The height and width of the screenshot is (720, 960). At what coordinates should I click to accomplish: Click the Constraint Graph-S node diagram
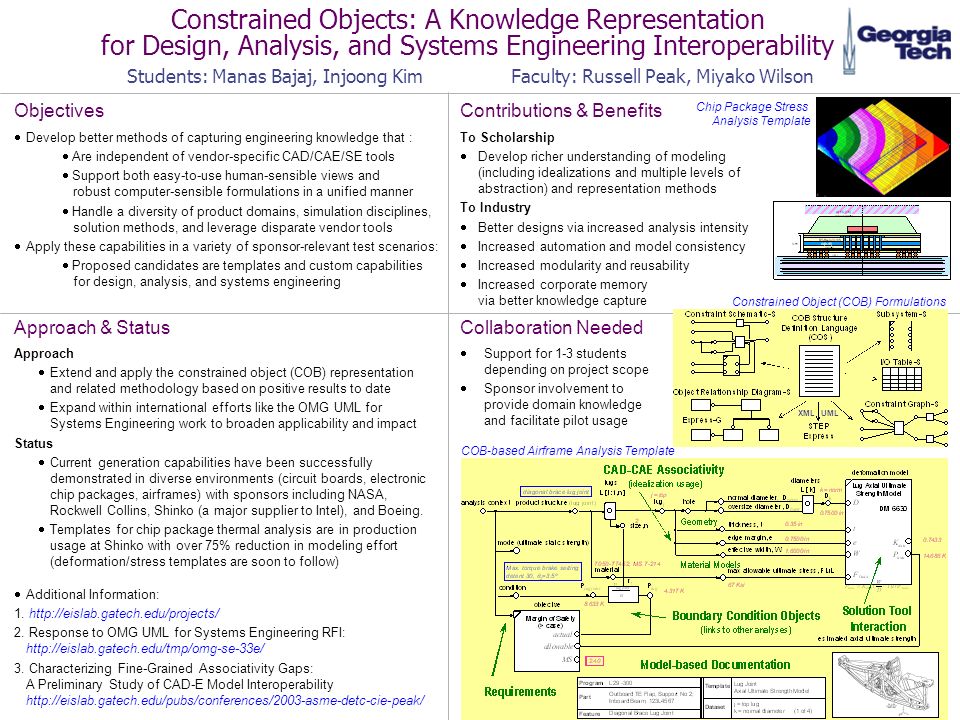(903, 427)
